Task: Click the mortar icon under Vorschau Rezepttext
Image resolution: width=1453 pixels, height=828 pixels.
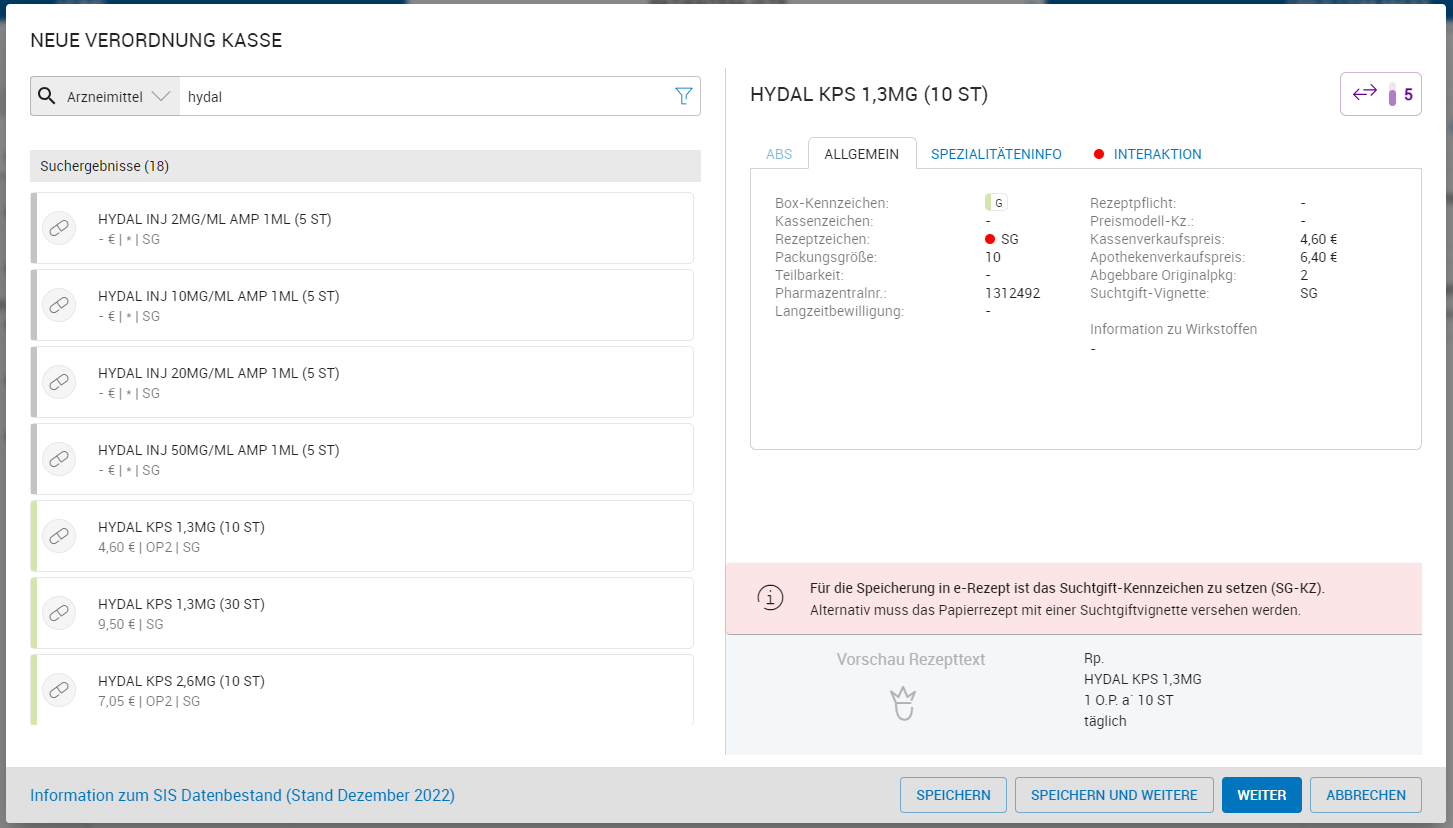Action: [904, 703]
